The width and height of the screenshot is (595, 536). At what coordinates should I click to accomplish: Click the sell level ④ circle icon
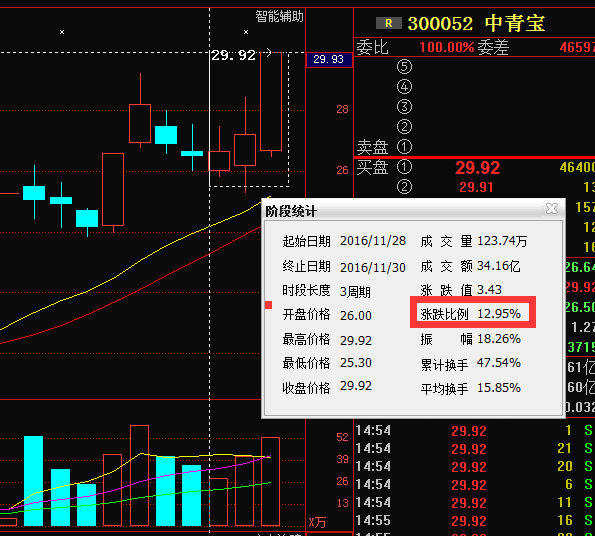click(404, 86)
